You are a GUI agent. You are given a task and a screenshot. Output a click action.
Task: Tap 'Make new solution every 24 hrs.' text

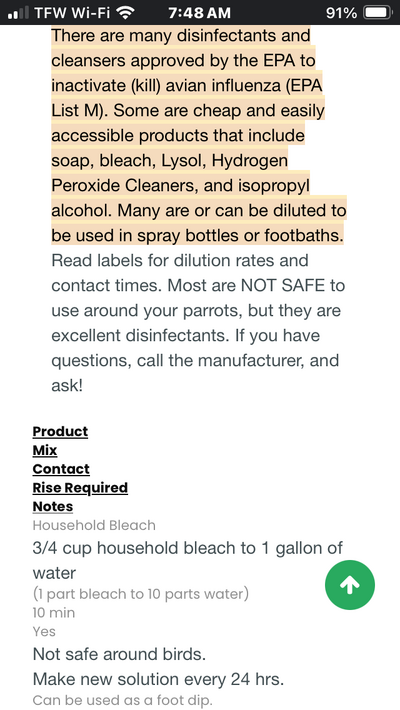point(158,679)
